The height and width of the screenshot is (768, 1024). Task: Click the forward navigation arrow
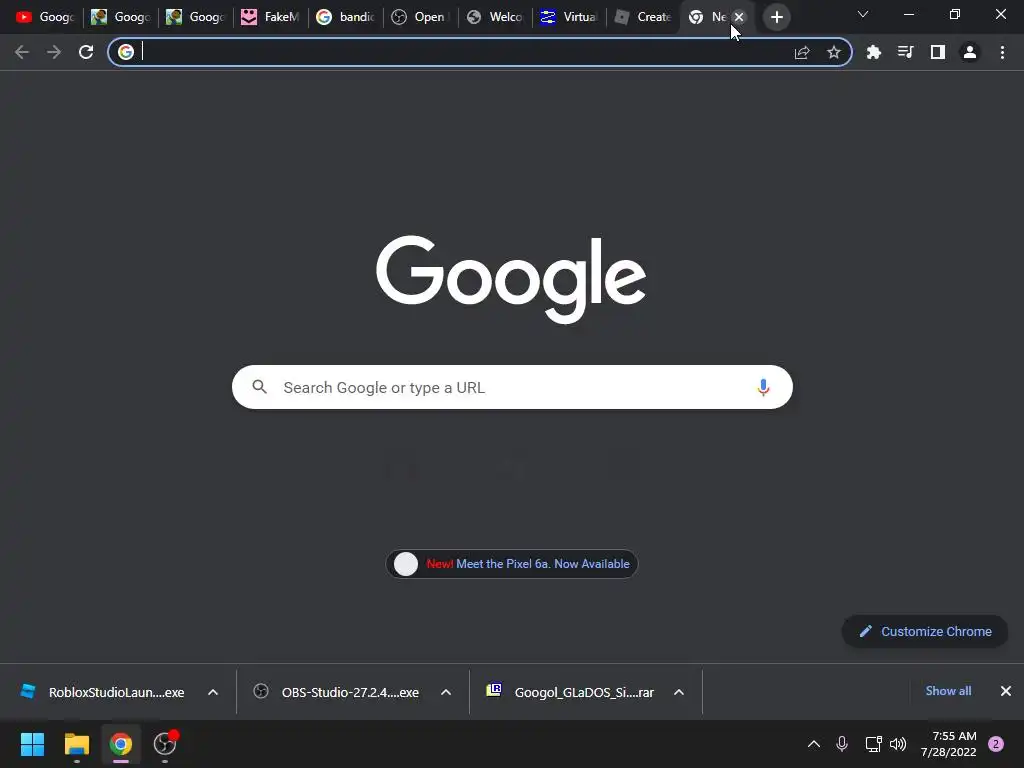(54, 52)
